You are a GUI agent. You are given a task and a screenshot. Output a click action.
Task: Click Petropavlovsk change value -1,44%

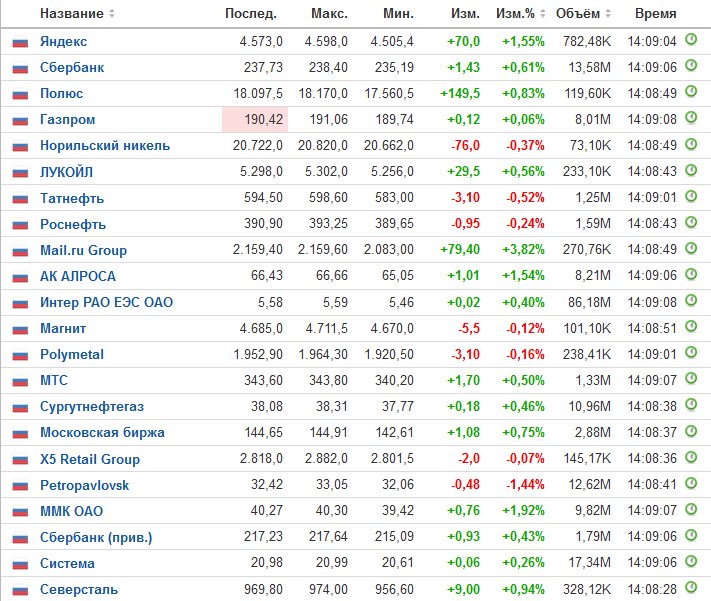point(525,484)
